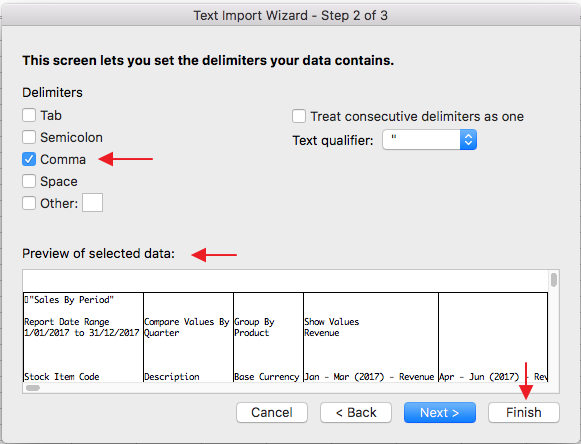
Task: Toggle Treat consecutive delimiters as one
Action: tap(299, 116)
